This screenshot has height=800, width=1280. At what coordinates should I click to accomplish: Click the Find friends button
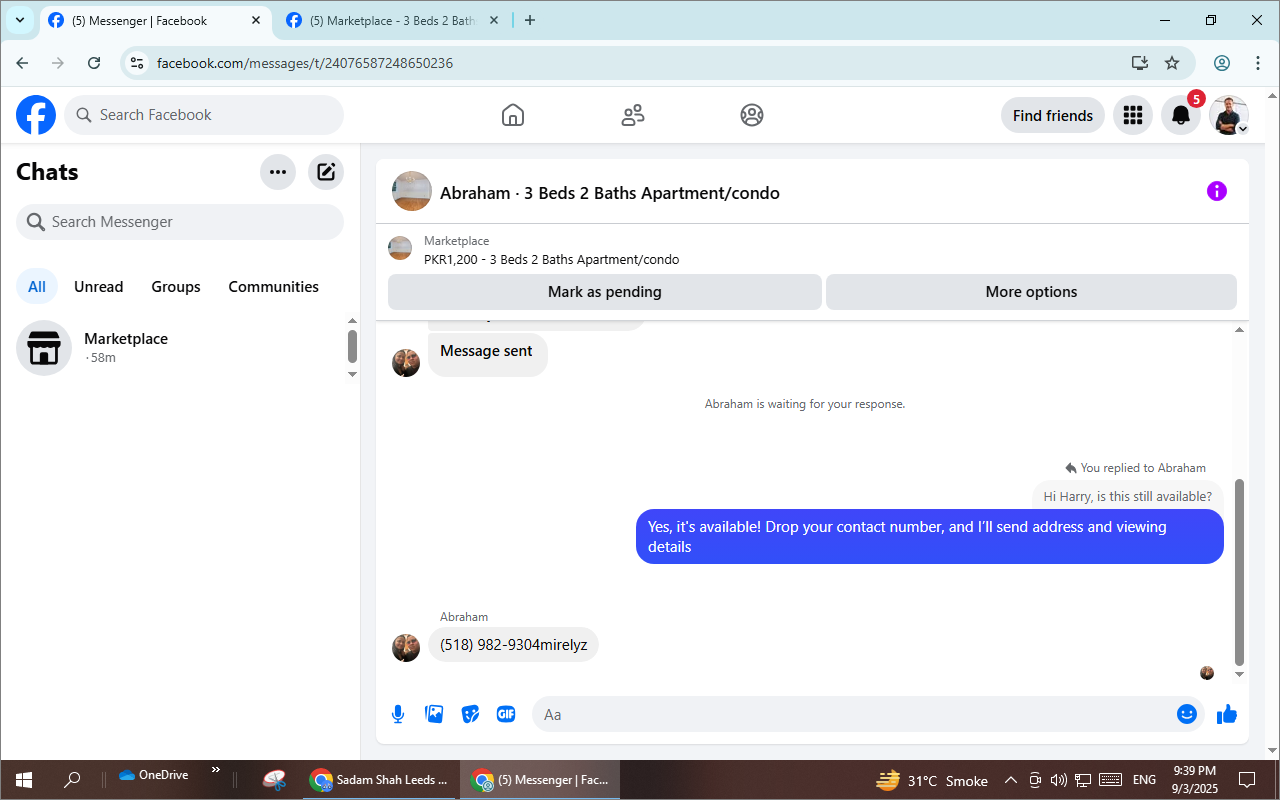coord(1053,115)
